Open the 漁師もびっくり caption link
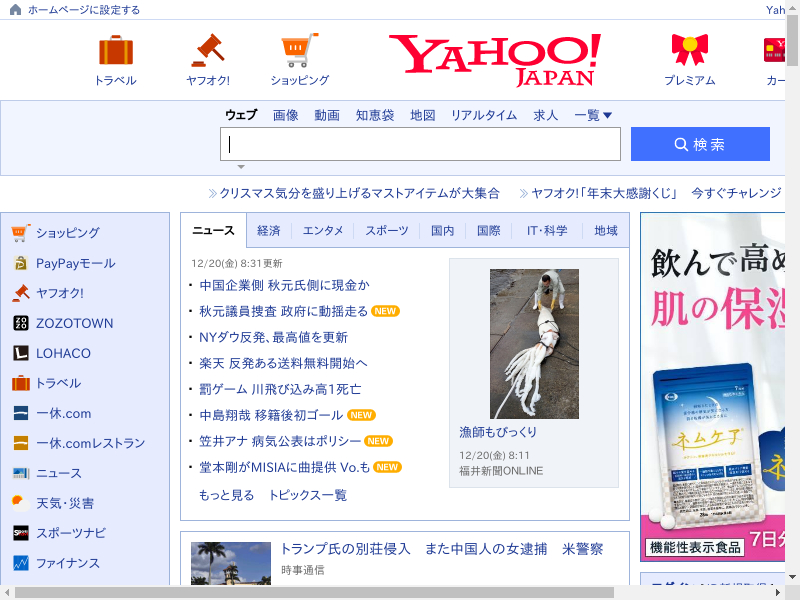Viewport: 800px width, 600px height. [x=497, y=432]
